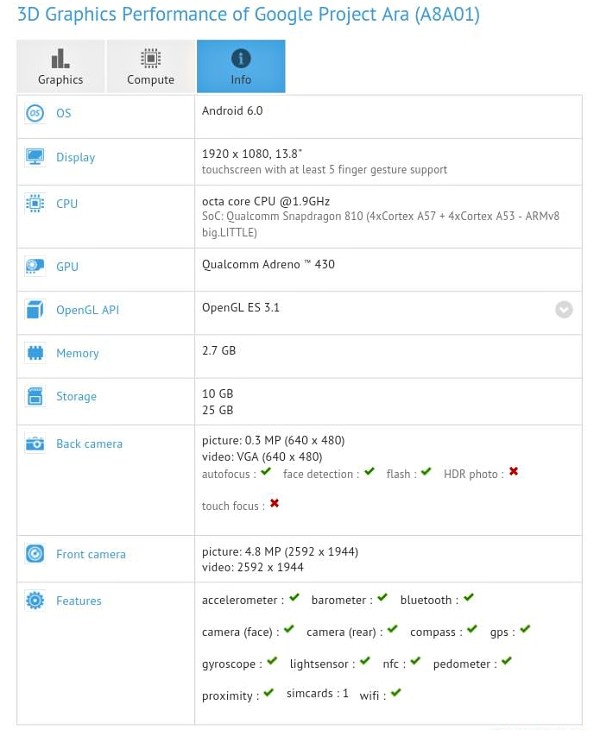600x730 pixels.
Task: Click the simcards : 1 text
Action: (317, 693)
